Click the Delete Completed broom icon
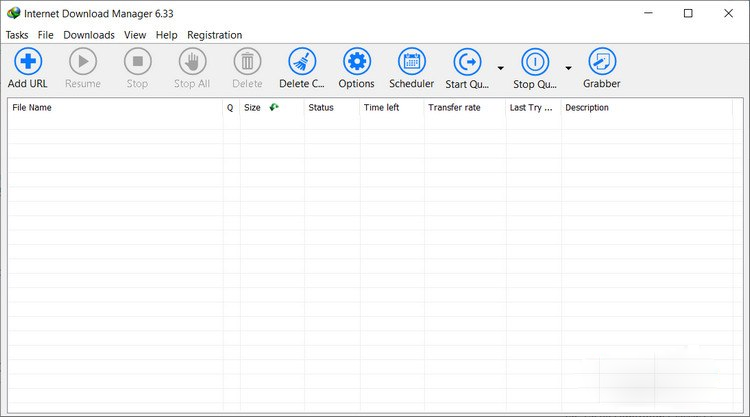 (302, 62)
